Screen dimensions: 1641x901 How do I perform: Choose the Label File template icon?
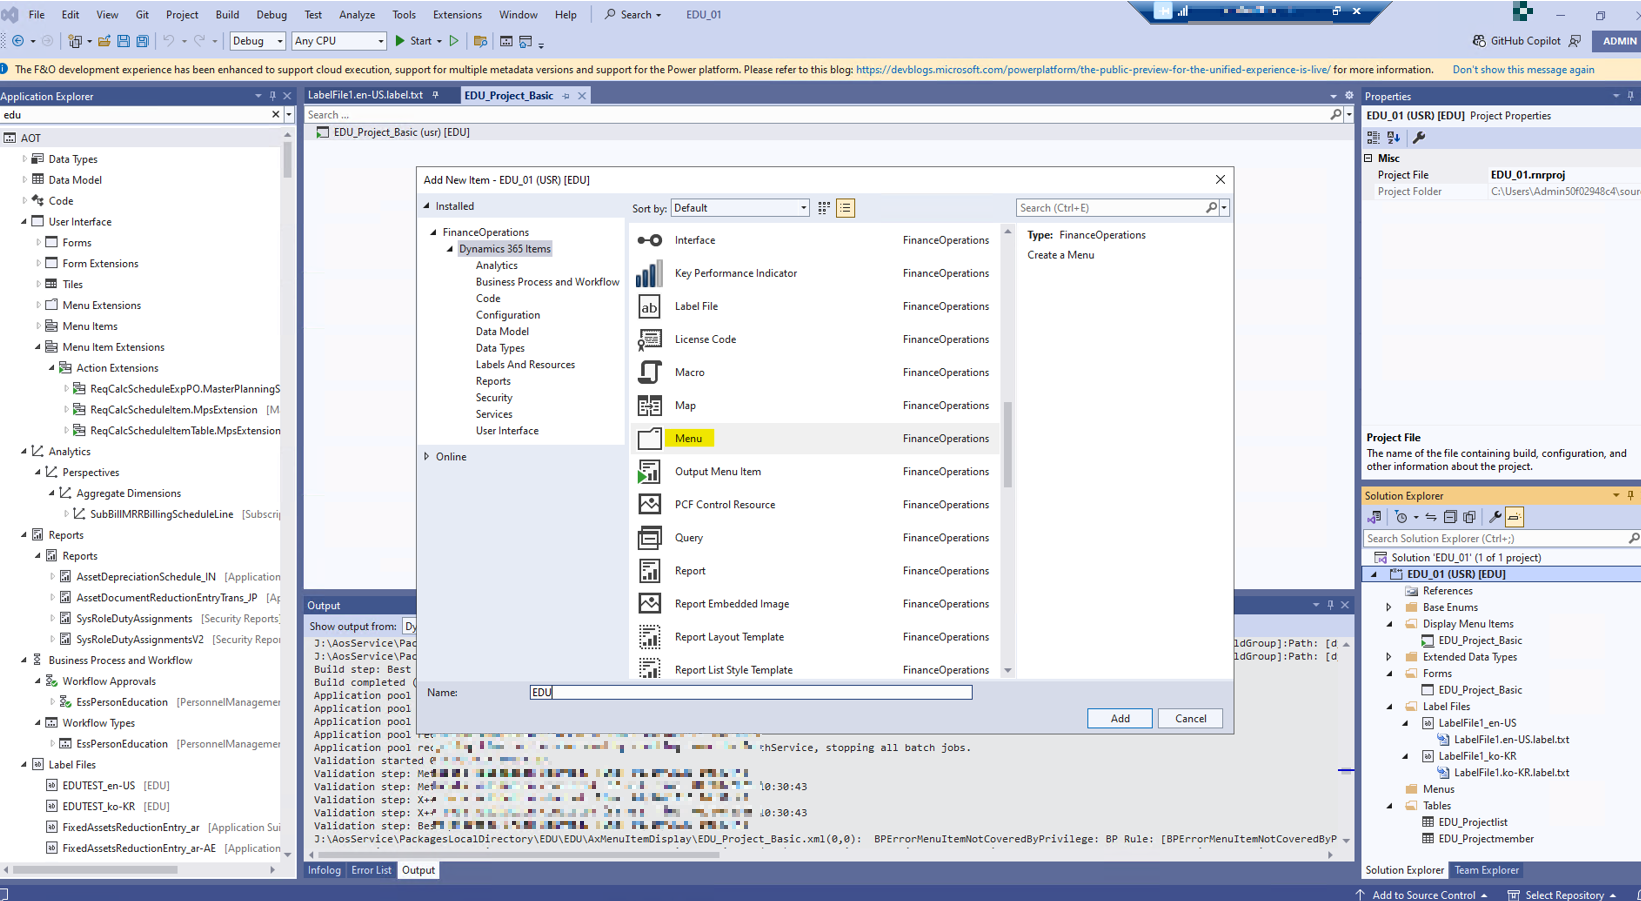point(649,306)
